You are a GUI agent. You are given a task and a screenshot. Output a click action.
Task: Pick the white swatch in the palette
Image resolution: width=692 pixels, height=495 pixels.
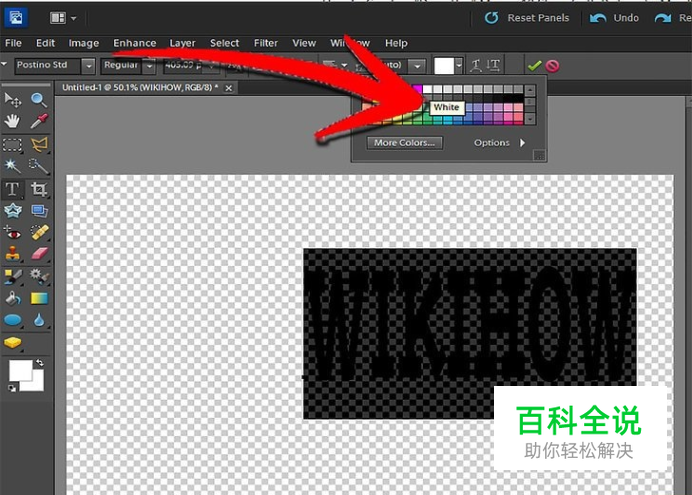(x=427, y=90)
